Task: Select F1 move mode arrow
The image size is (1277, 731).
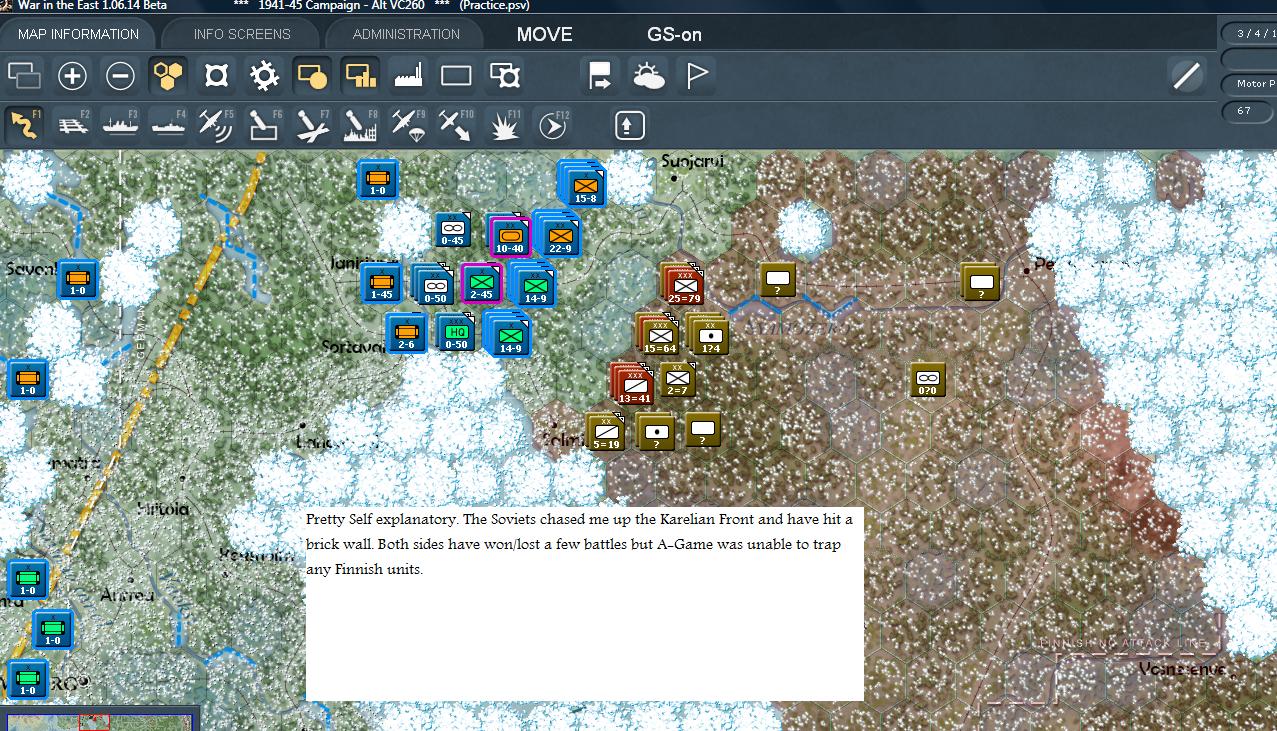Action: 24,125
